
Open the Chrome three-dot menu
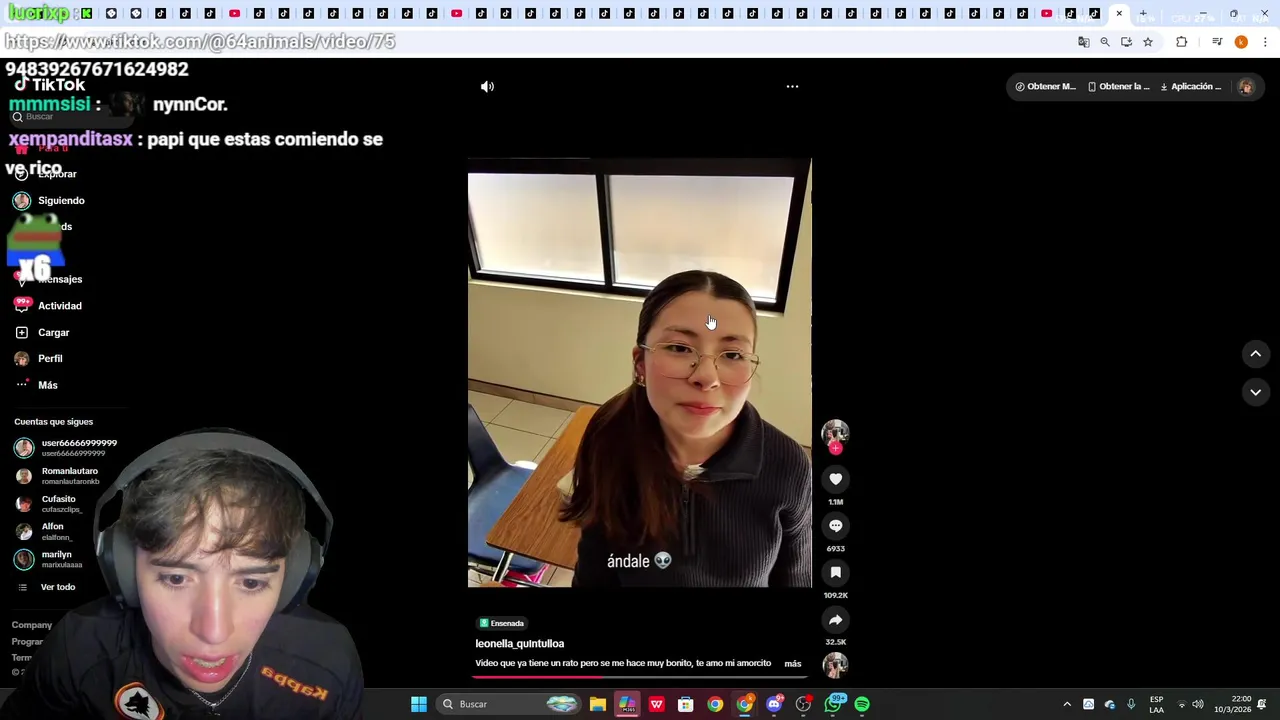[1265, 42]
